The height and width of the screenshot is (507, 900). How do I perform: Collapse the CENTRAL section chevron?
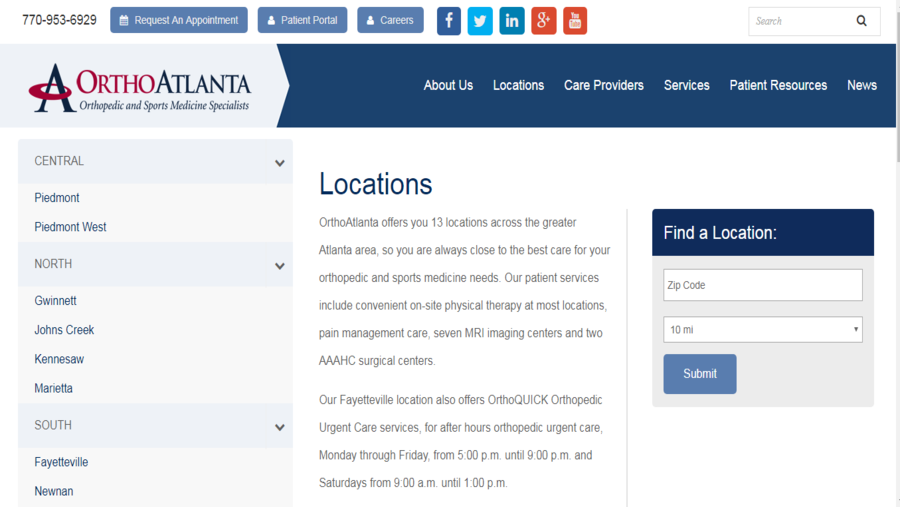(280, 163)
